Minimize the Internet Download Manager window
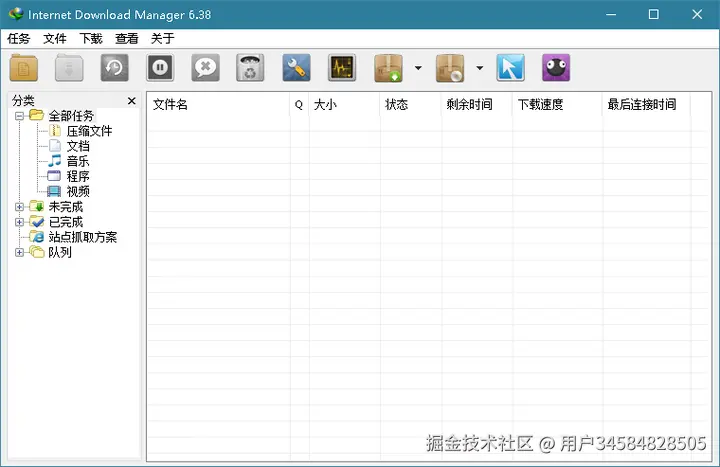Image resolution: width=720 pixels, height=467 pixels. tap(611, 14)
